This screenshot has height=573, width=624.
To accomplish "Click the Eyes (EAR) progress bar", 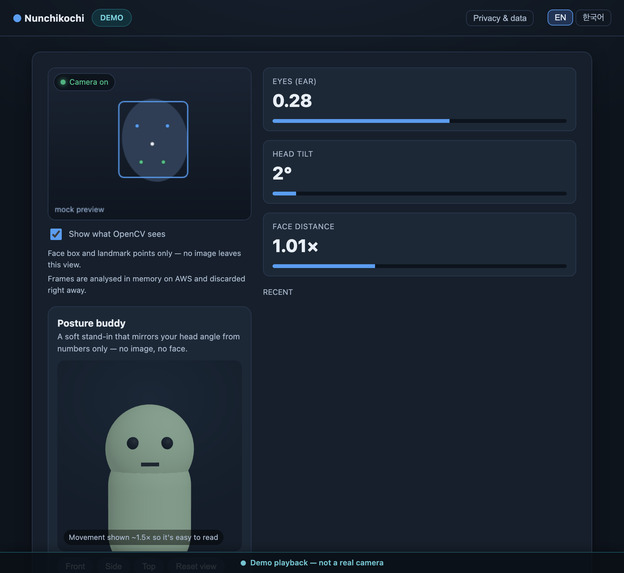I will (419, 121).
